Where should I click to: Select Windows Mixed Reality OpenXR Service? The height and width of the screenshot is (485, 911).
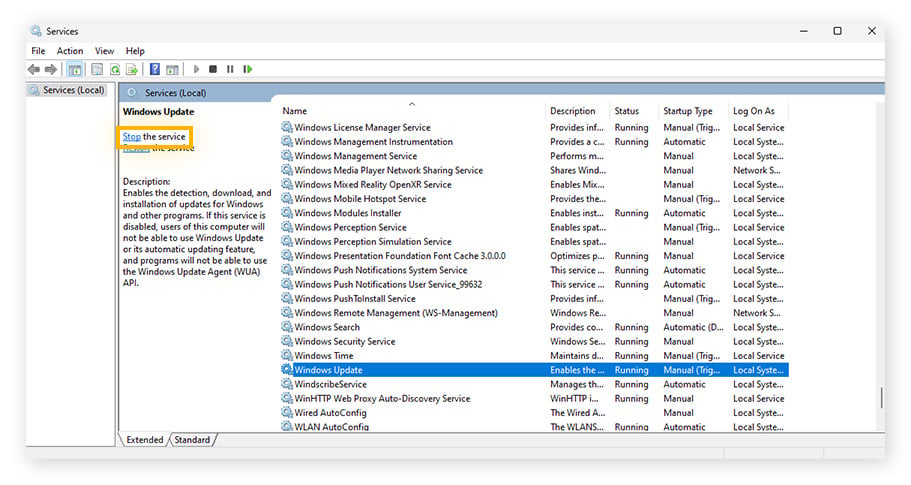[534, 184]
